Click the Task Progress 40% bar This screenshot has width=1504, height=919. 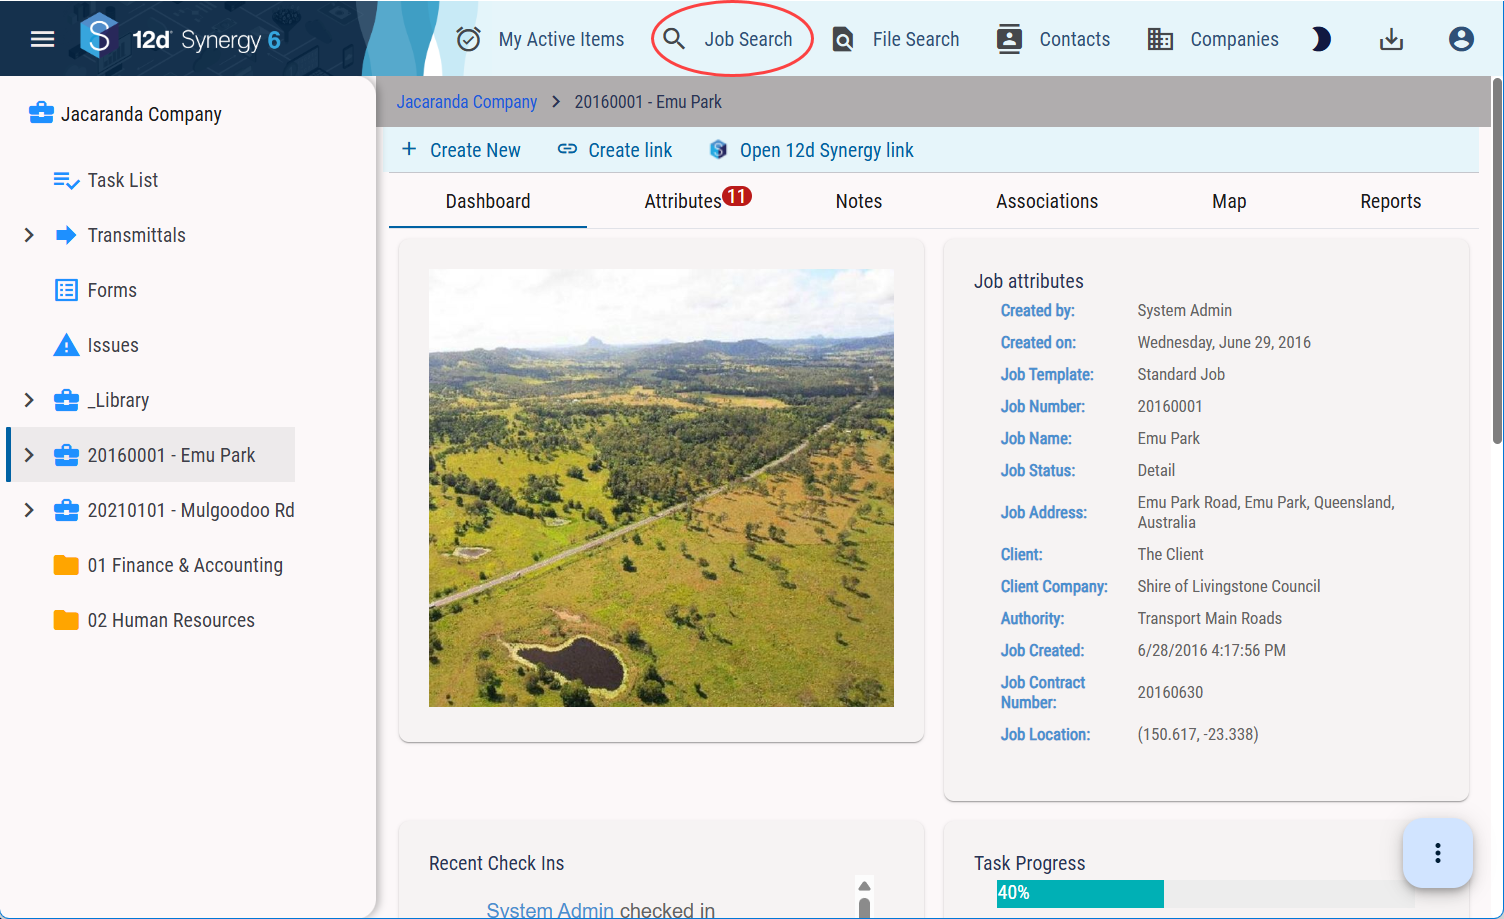point(1080,893)
